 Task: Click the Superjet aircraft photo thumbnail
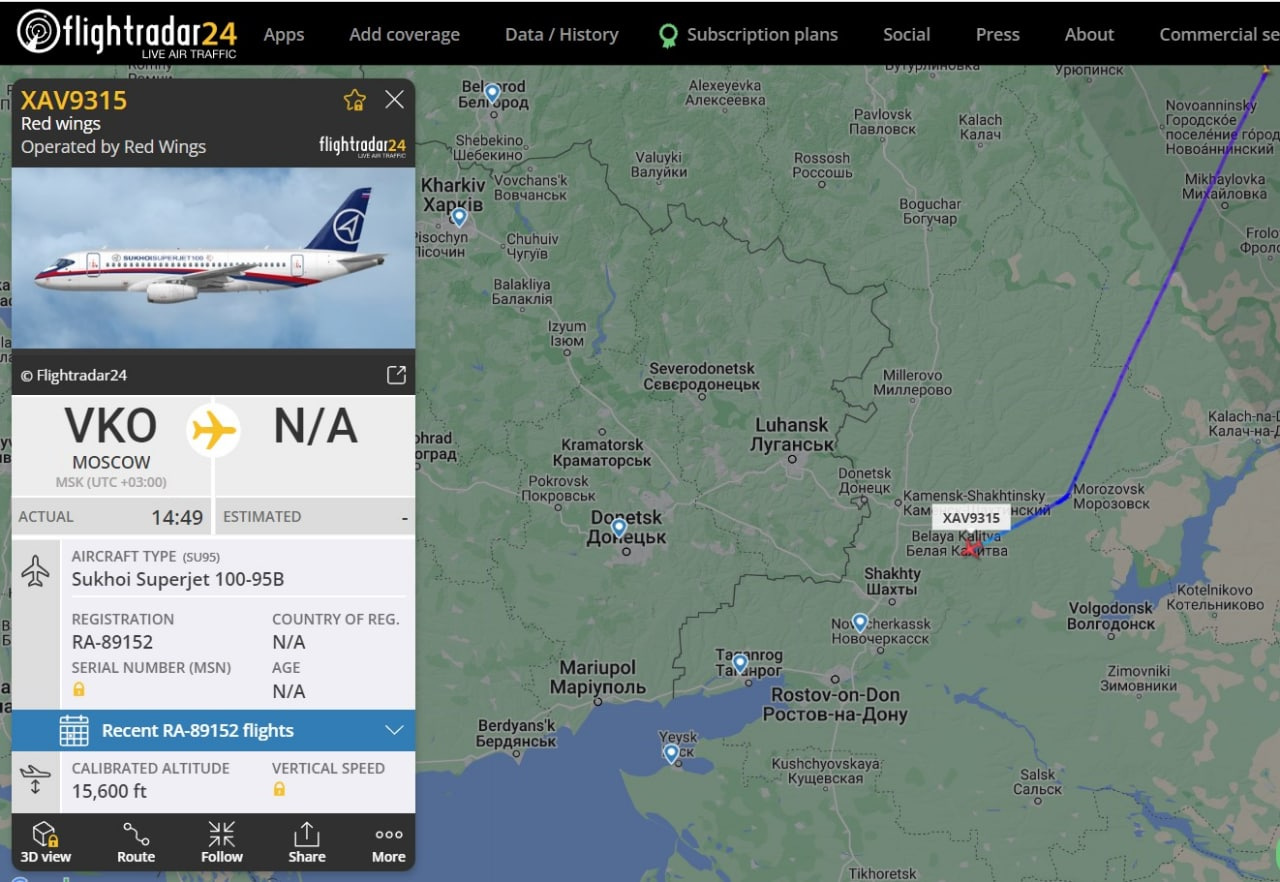213,257
